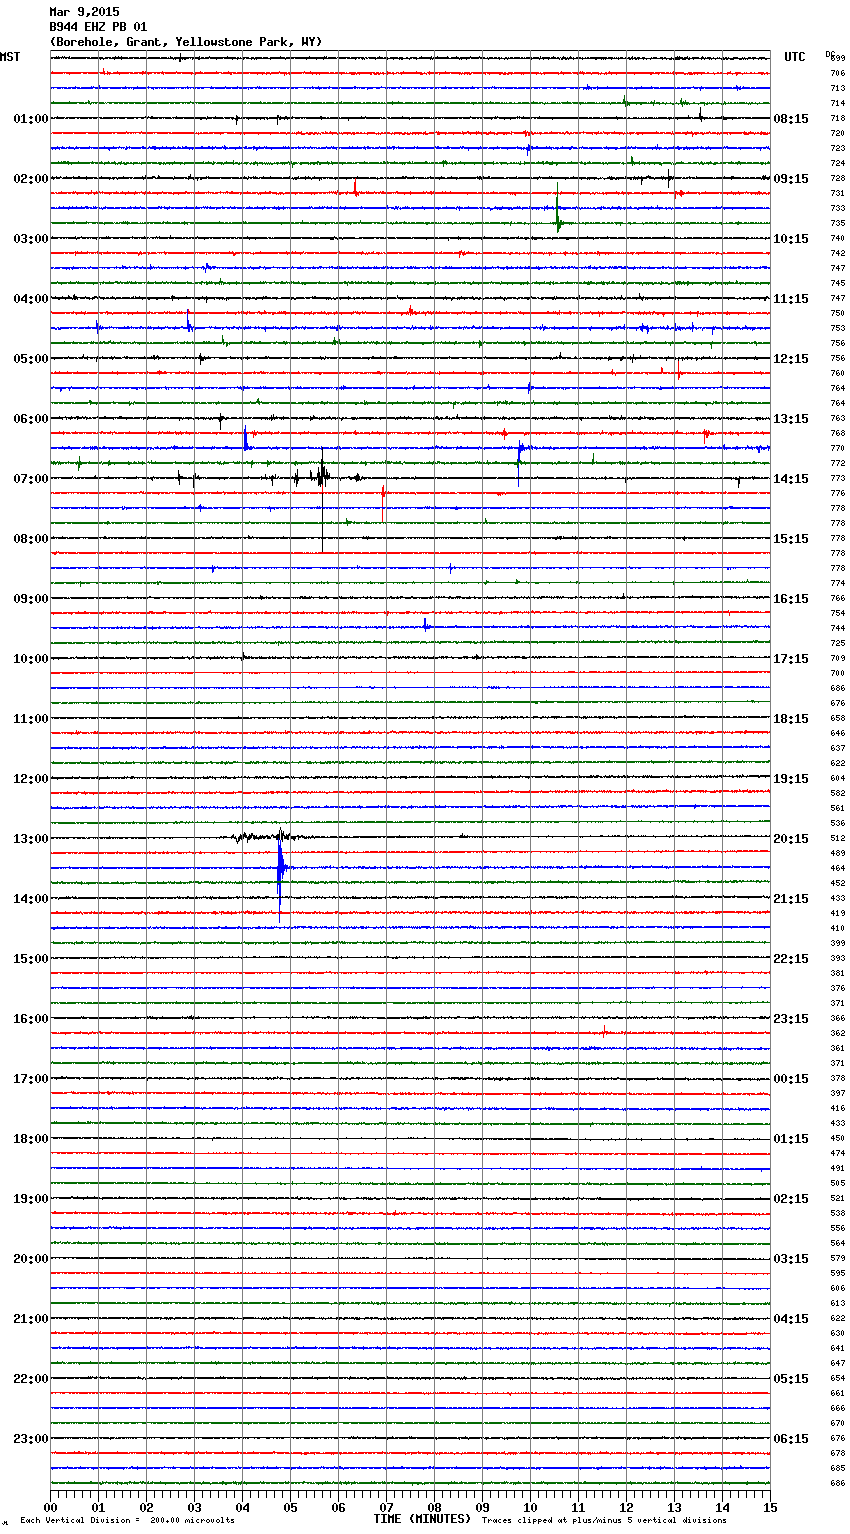Click the 19:15 UTC time label
850x1534 pixels.
coord(791,779)
